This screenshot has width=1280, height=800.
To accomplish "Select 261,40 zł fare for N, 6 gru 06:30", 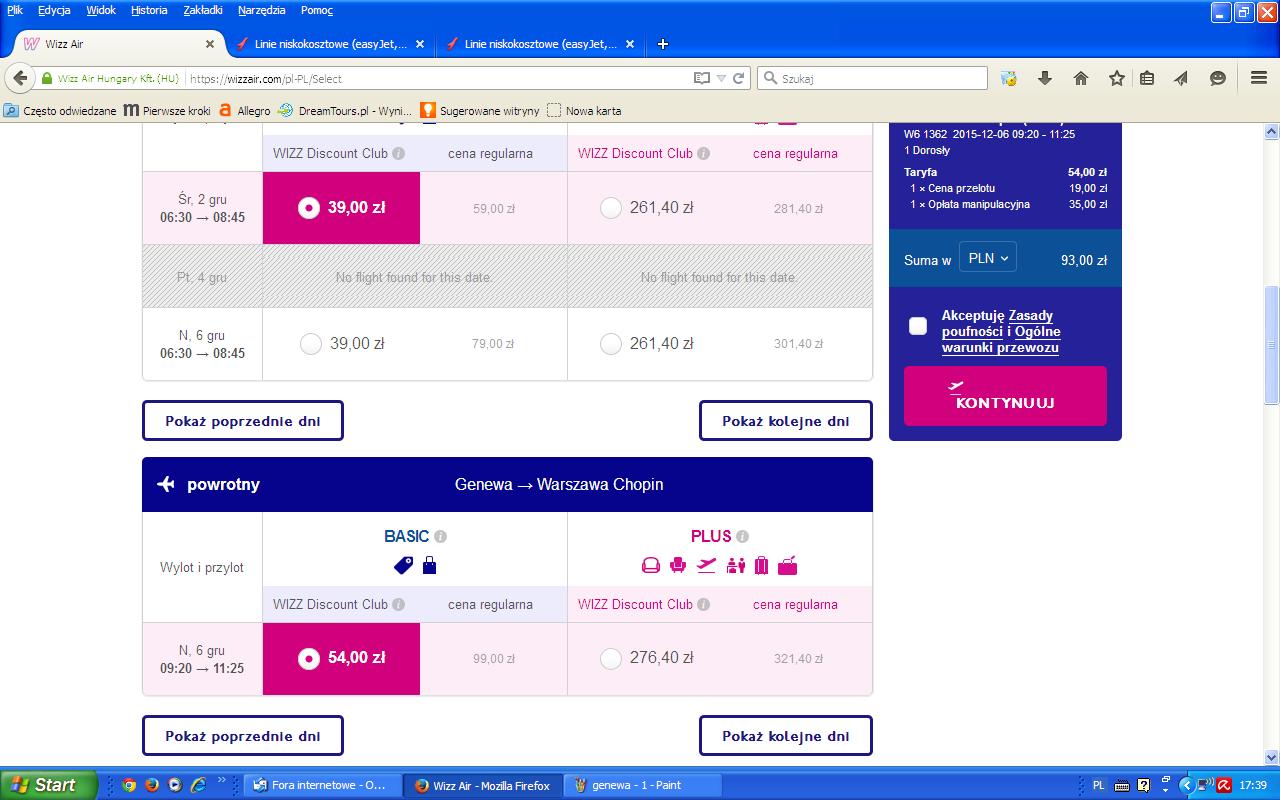I will click(611, 344).
